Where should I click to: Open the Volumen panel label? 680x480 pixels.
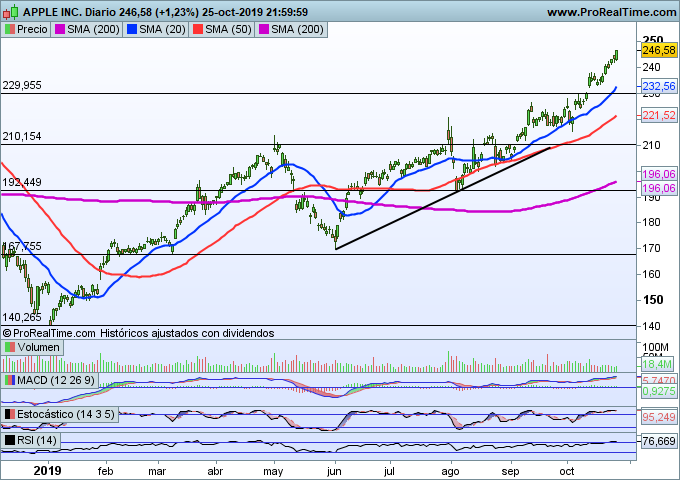click(x=33, y=347)
